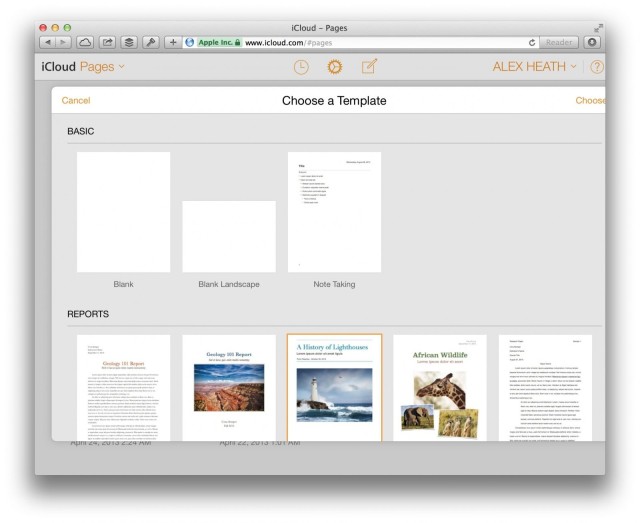Click the create new document icon

click(369, 67)
